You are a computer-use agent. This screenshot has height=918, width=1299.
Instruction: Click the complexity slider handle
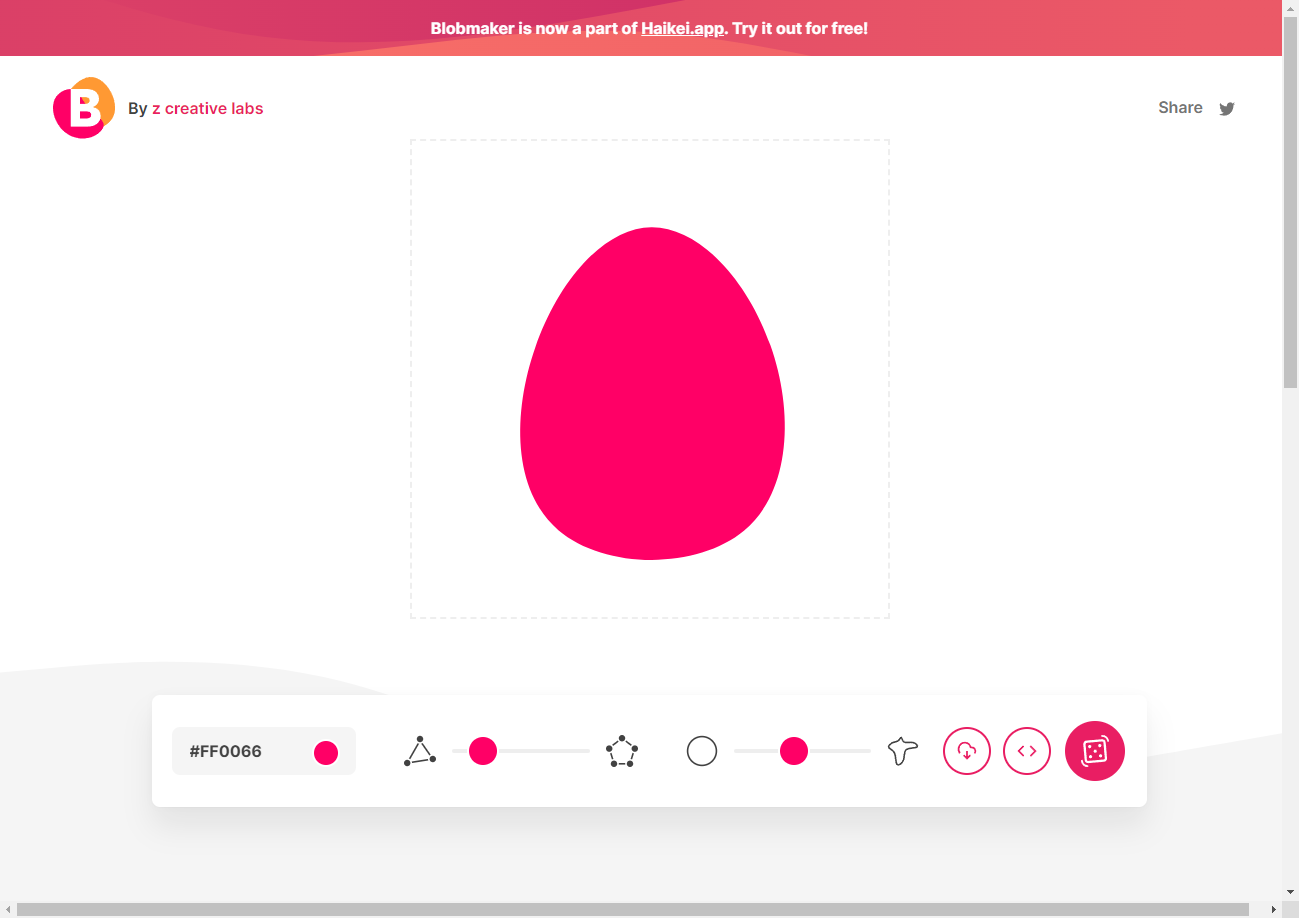(x=483, y=751)
